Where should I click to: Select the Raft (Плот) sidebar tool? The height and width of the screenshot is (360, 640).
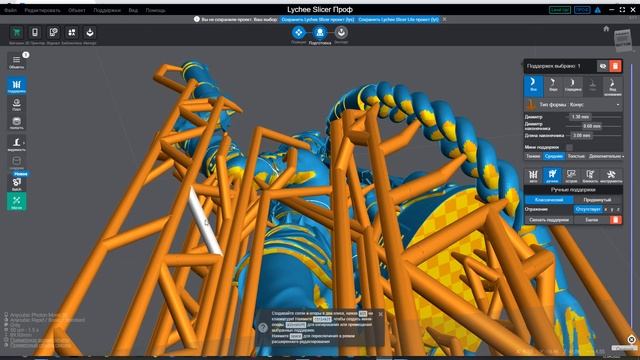[16, 104]
